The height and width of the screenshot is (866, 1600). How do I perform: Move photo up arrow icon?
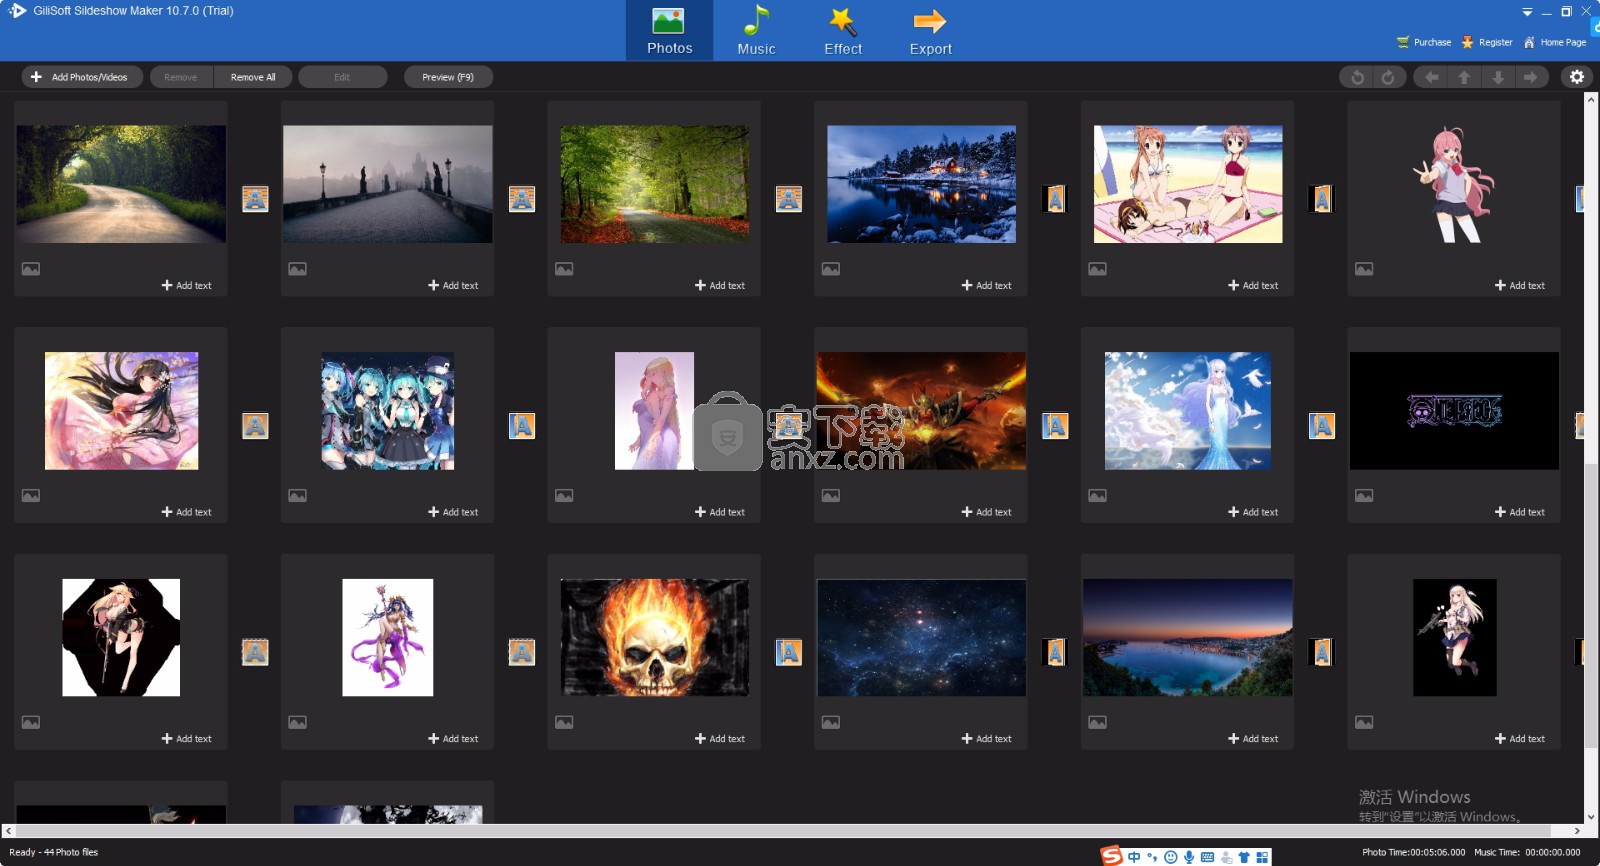point(1464,77)
